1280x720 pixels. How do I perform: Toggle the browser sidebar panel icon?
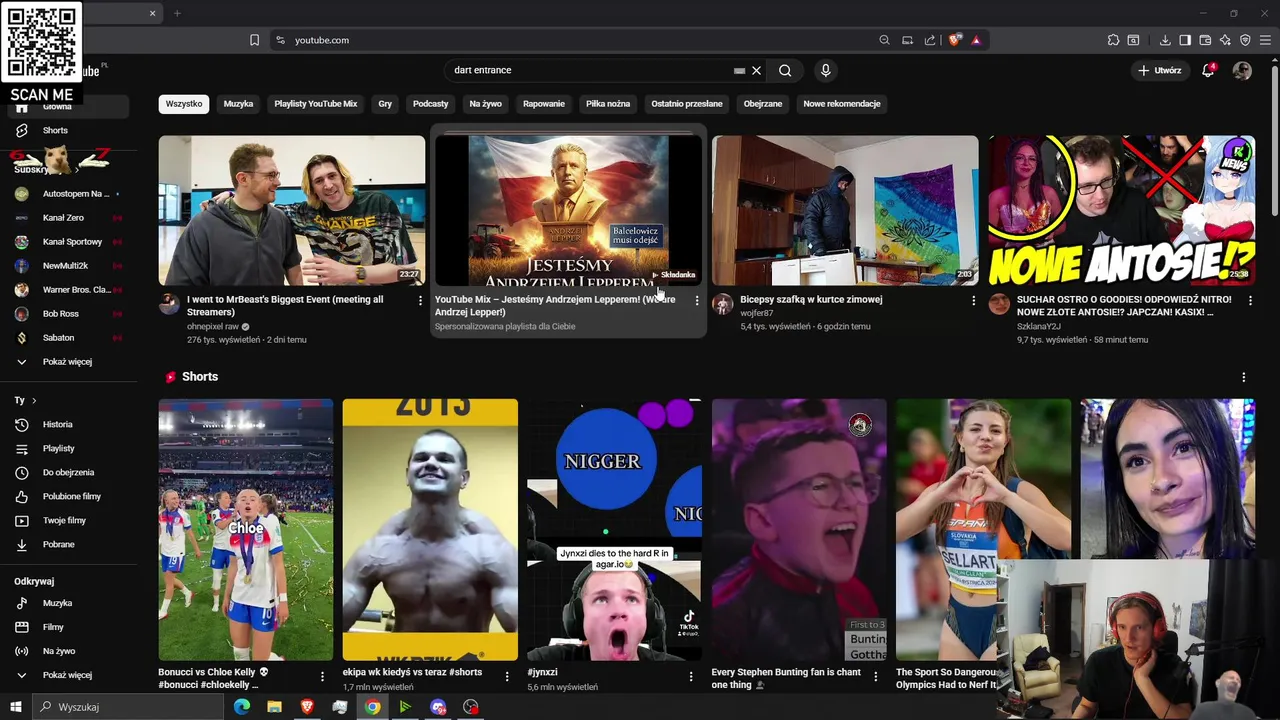click(x=1185, y=40)
